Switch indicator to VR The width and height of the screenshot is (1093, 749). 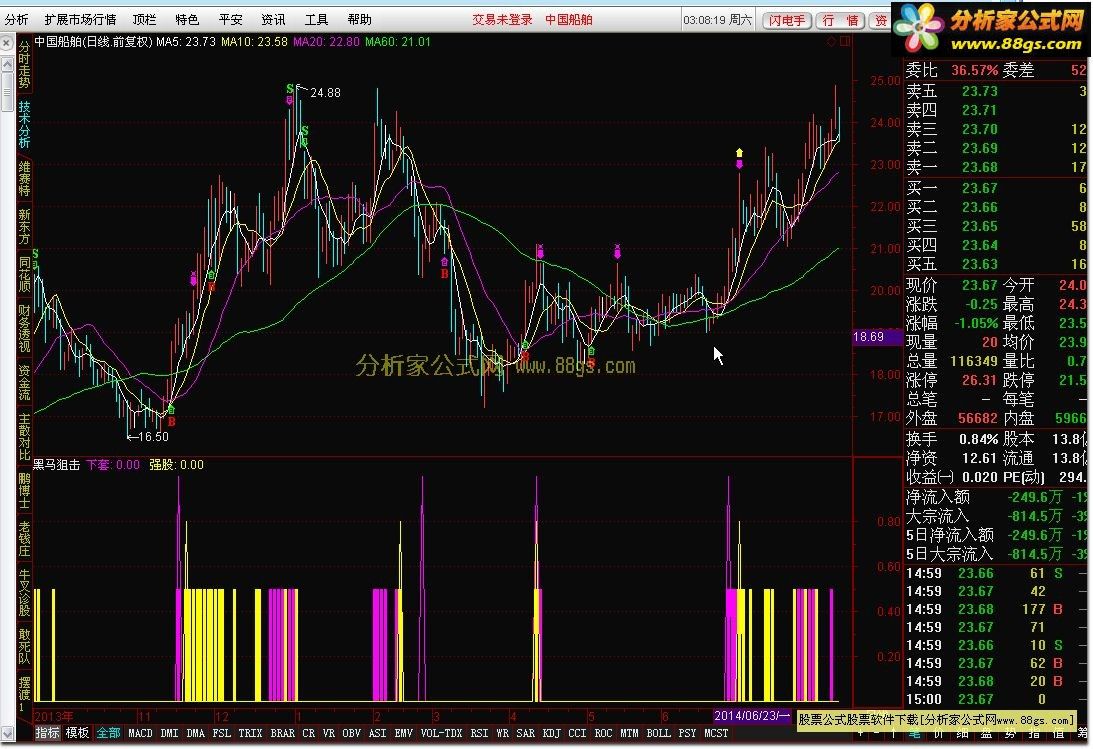(x=329, y=733)
